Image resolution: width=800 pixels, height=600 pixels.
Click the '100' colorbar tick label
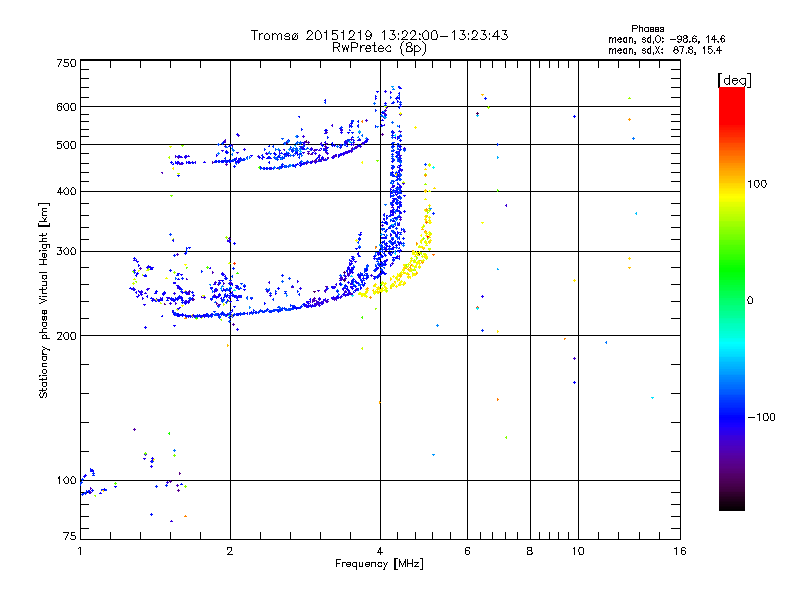[757, 184]
